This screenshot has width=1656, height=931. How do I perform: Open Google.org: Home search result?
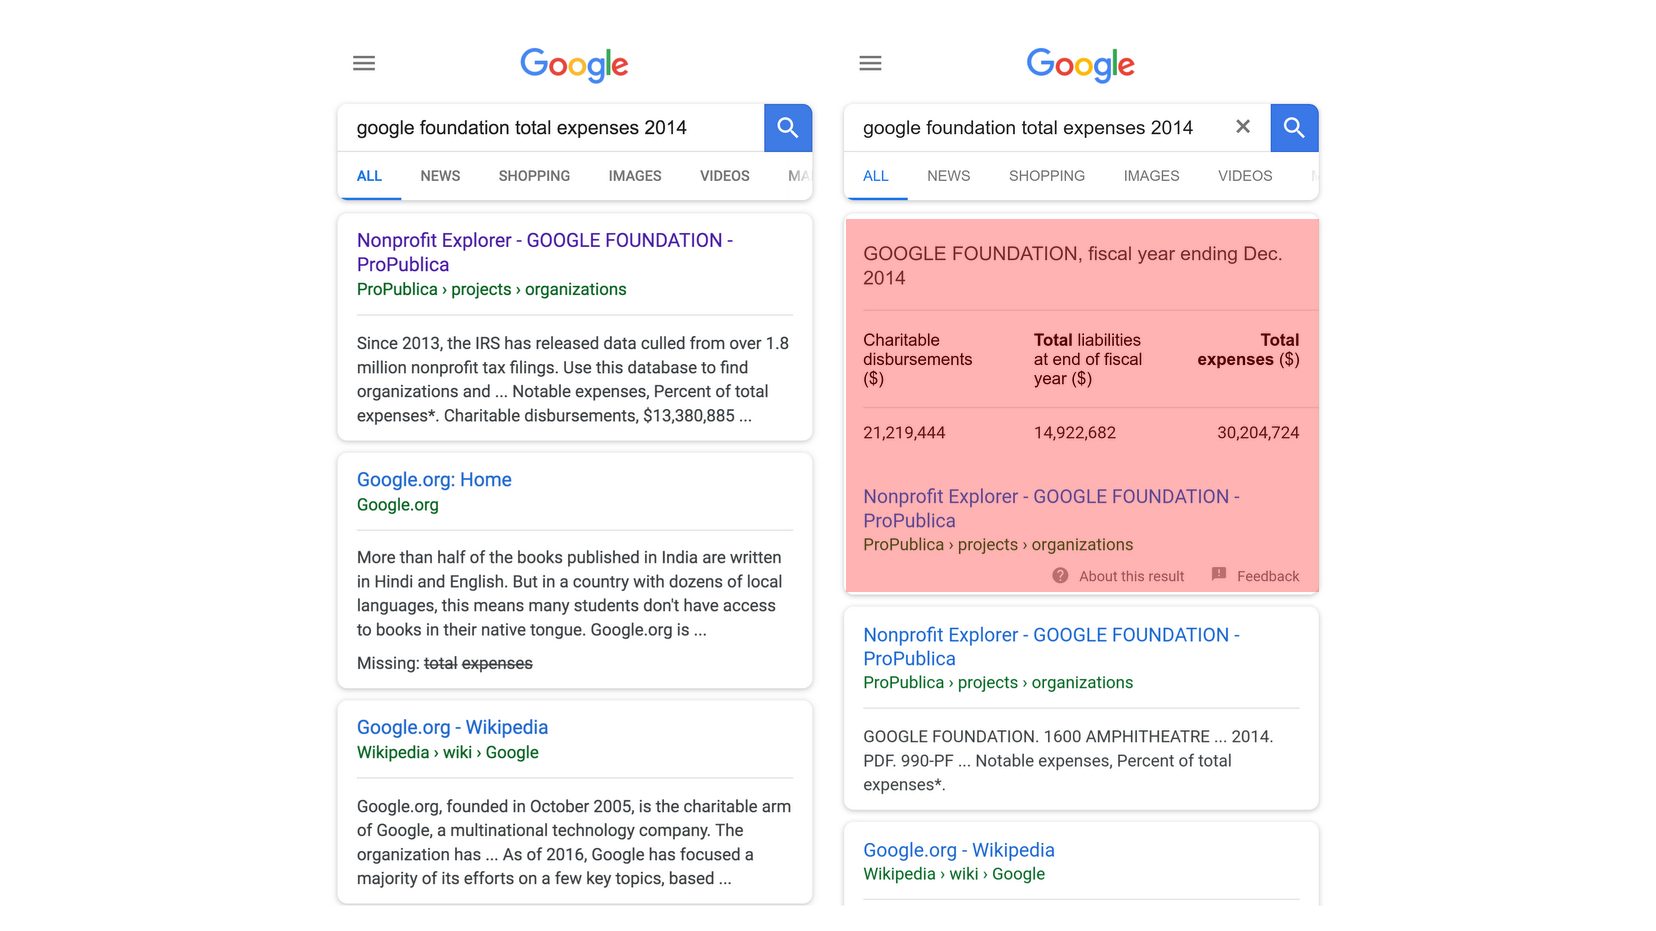coord(434,480)
